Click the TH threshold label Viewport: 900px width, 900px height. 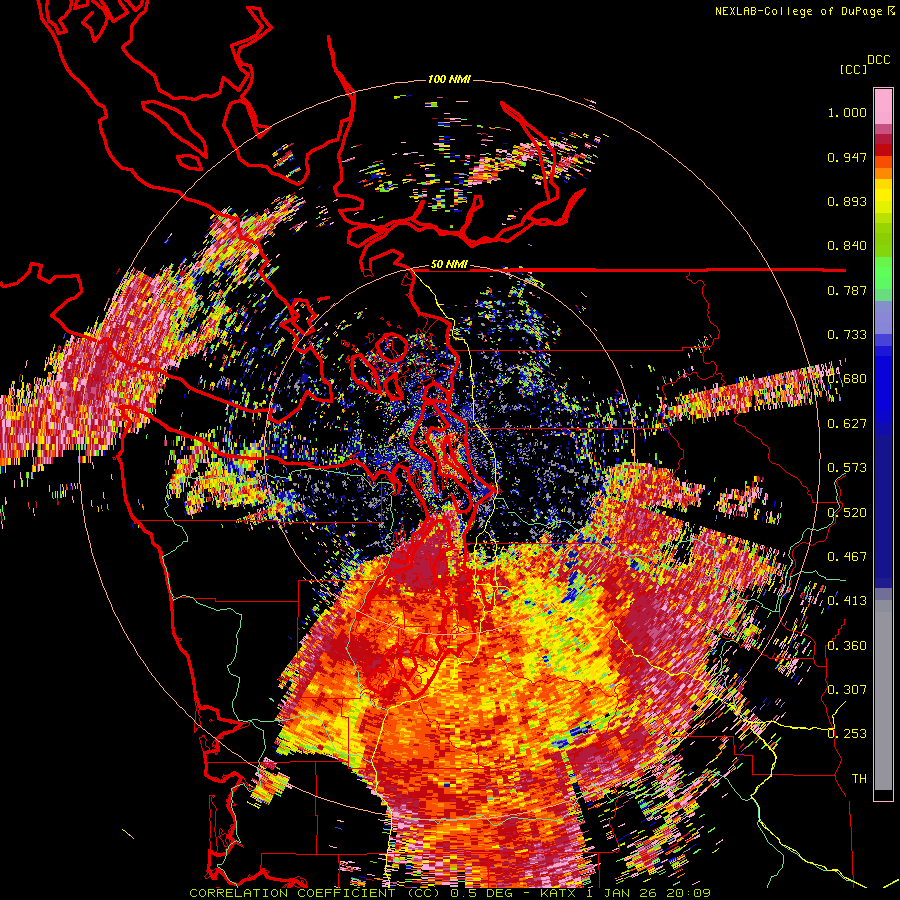pyautogui.click(x=859, y=779)
